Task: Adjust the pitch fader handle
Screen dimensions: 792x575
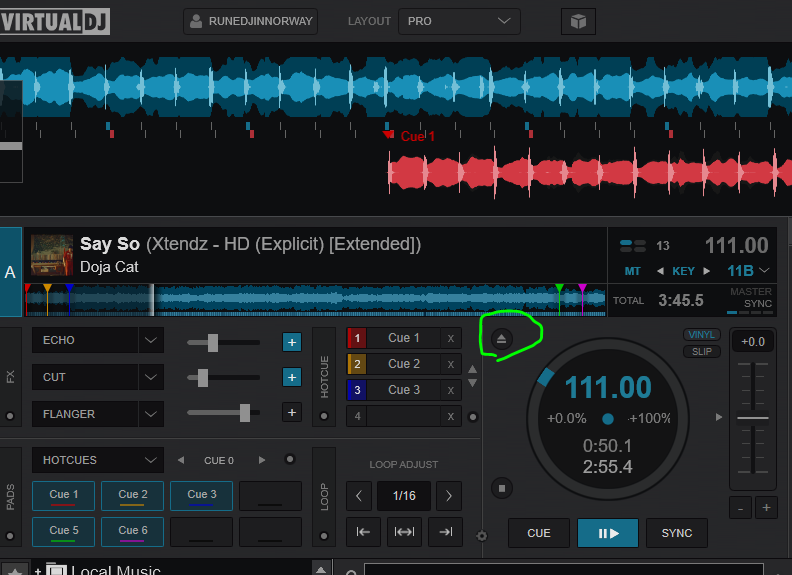Action: pos(753,418)
